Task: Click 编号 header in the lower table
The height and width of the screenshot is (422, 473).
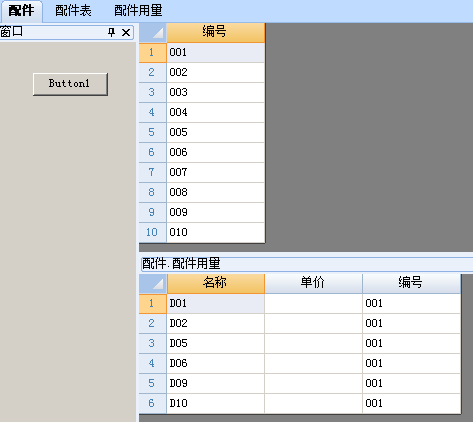Action: [411, 284]
